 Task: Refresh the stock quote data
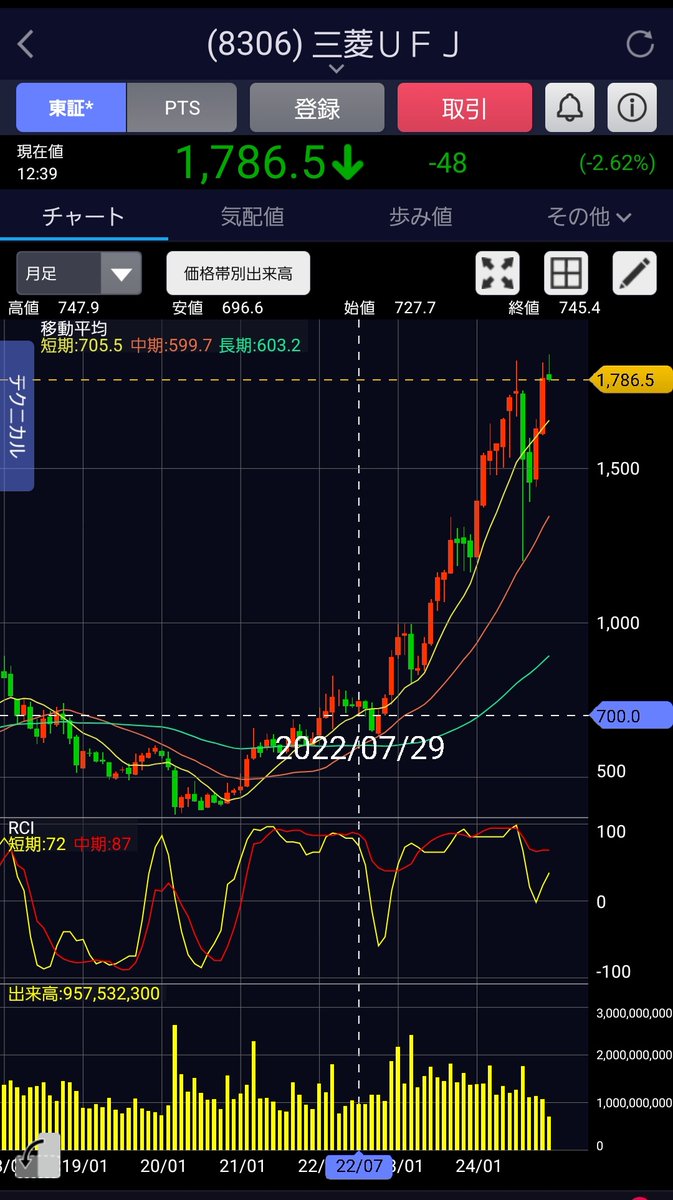pyautogui.click(x=638, y=44)
